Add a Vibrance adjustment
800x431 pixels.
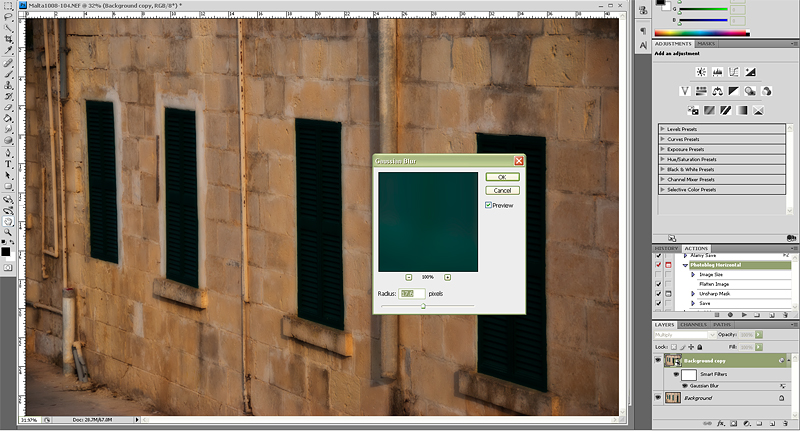pos(685,91)
